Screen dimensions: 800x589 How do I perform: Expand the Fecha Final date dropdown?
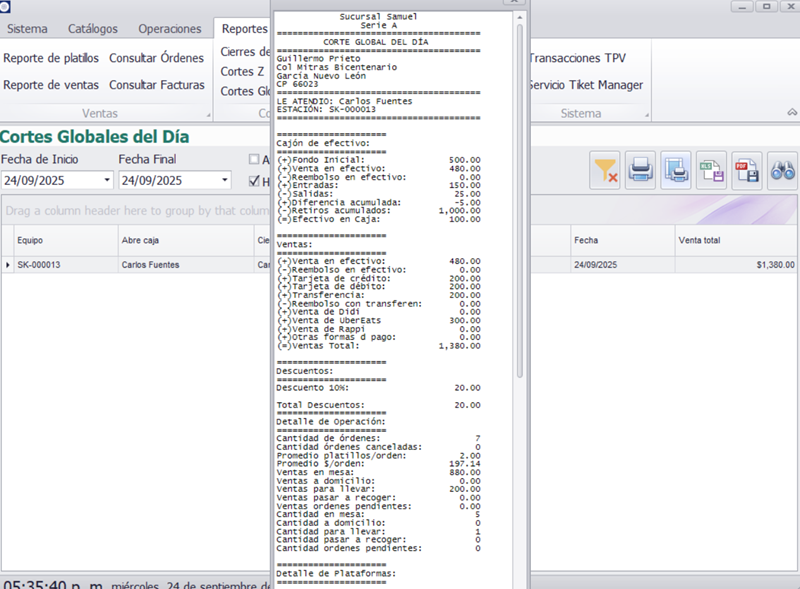[225, 181]
